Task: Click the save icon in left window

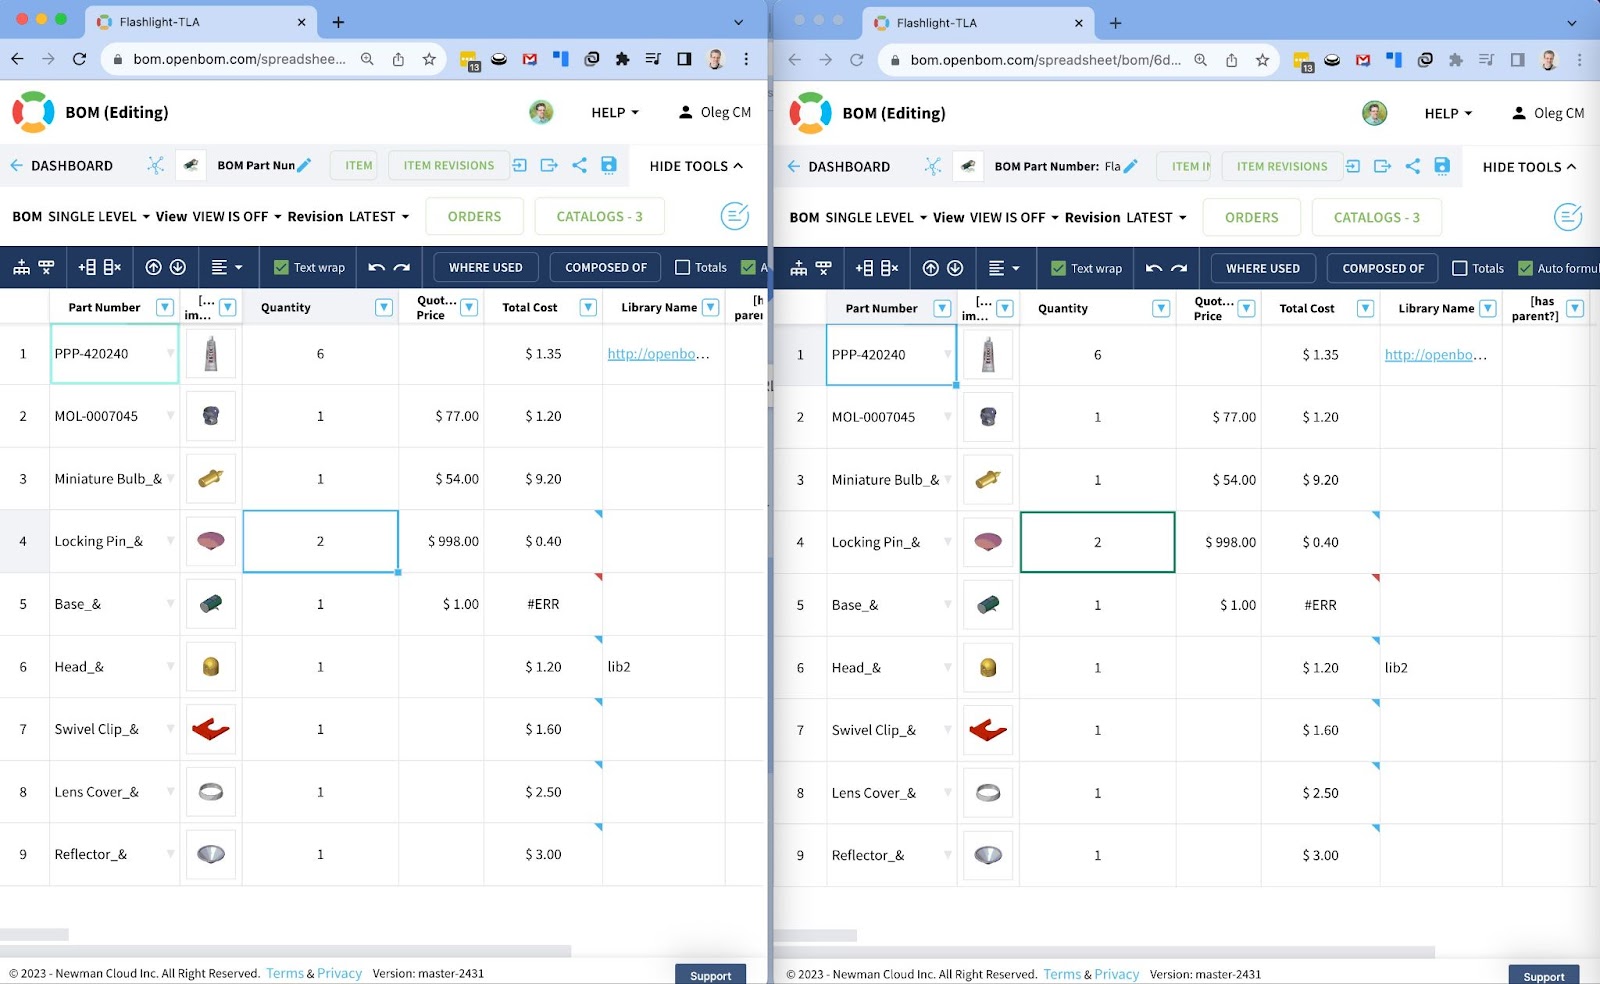Action: point(608,165)
